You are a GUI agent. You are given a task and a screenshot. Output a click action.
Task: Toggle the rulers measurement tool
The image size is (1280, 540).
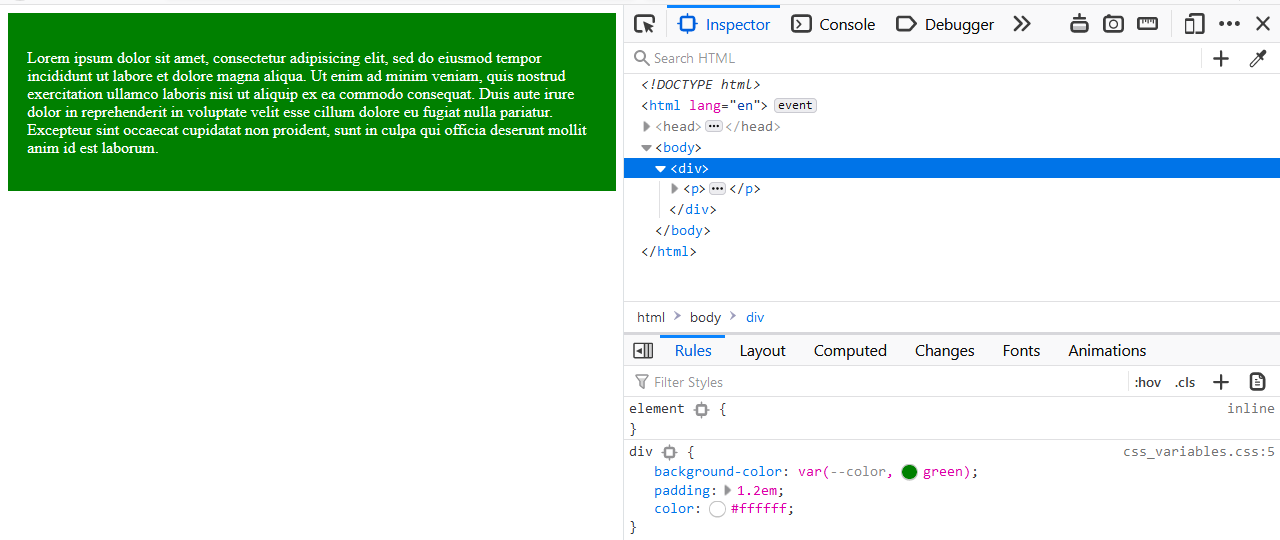pyautogui.click(x=1147, y=24)
